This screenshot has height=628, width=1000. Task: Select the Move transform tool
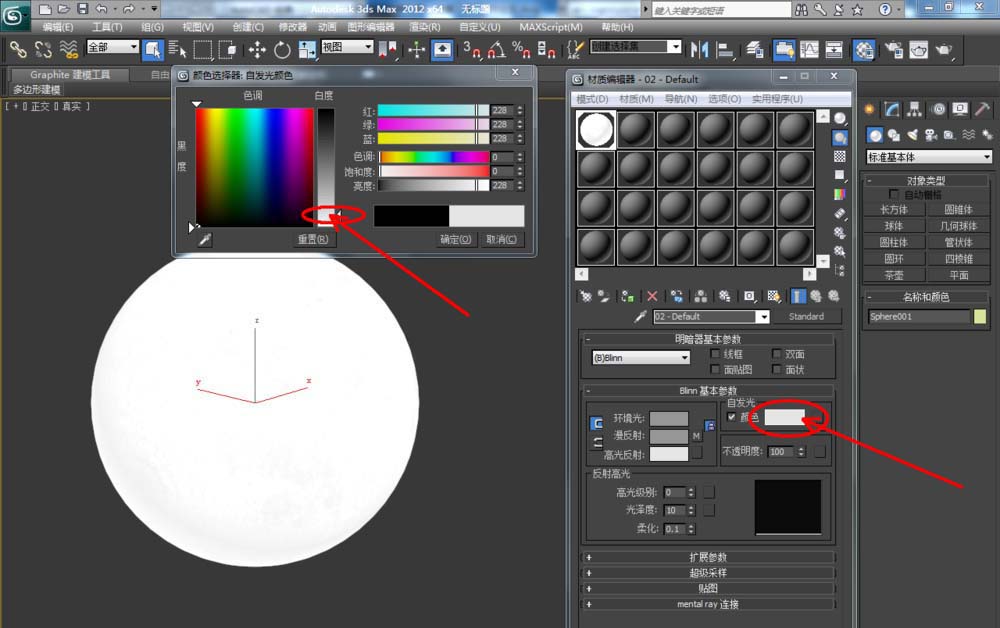[257, 49]
